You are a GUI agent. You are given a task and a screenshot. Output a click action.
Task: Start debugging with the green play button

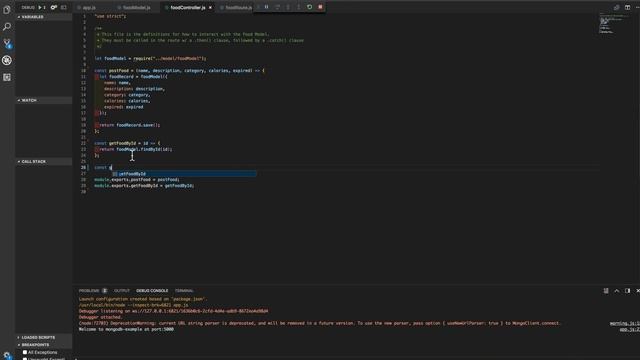[x=40, y=7]
